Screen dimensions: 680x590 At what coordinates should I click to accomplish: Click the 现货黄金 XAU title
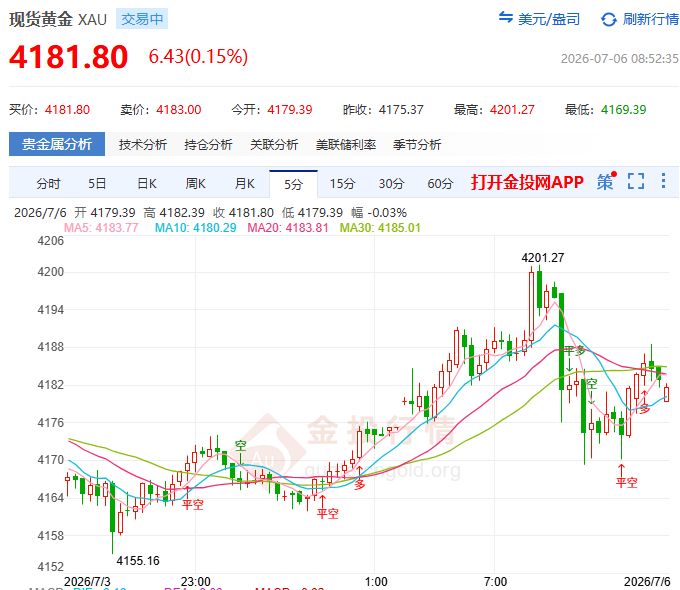[58, 20]
